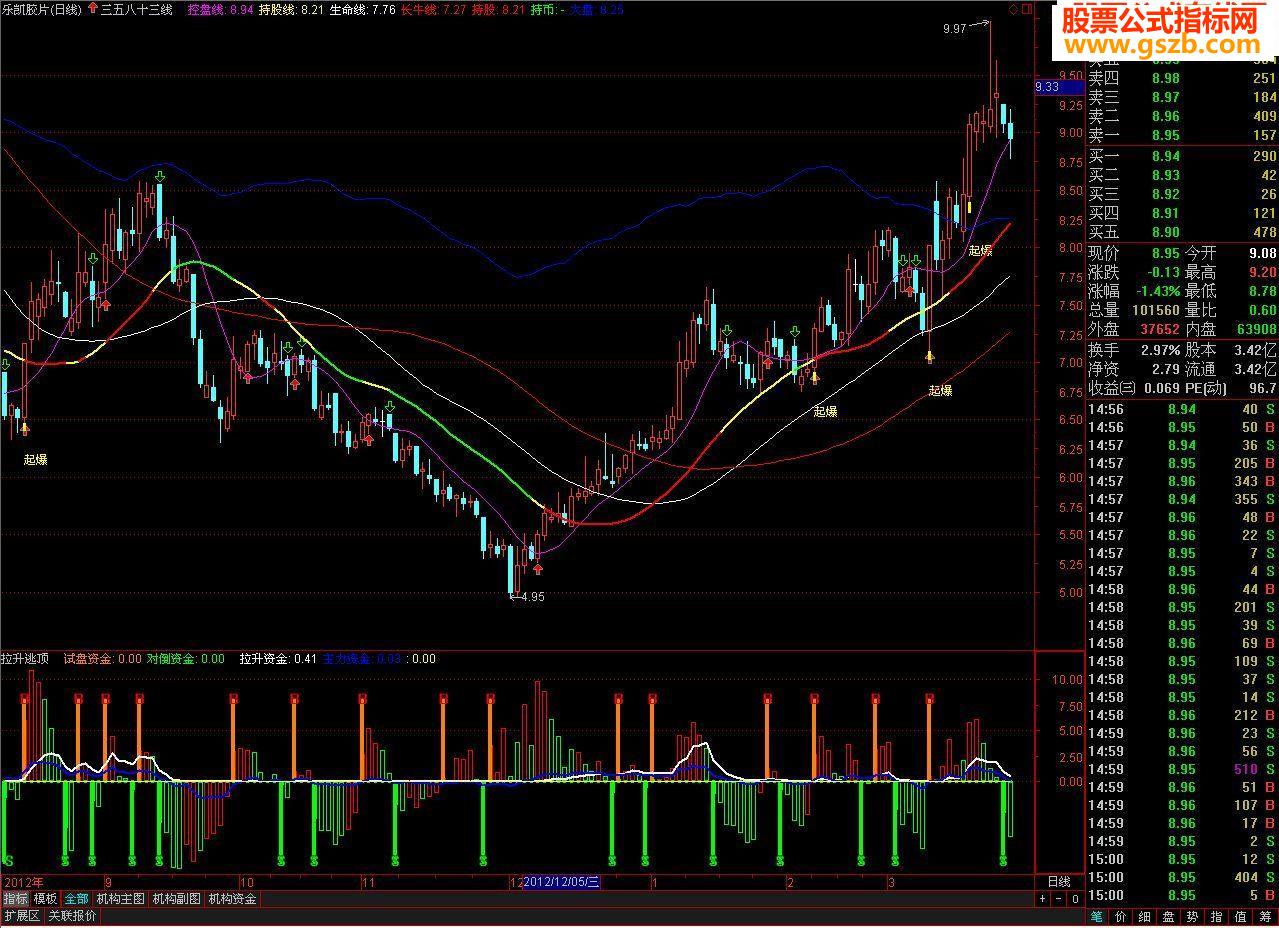The image size is (1279, 928).
Task: Switch to 机构副图 tab
Action: [x=177, y=899]
